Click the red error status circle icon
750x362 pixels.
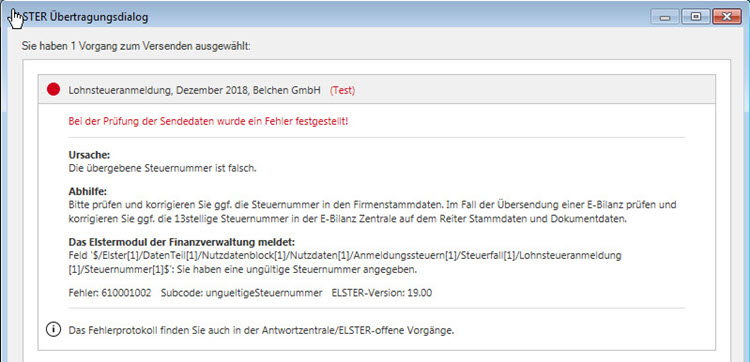tap(54, 89)
